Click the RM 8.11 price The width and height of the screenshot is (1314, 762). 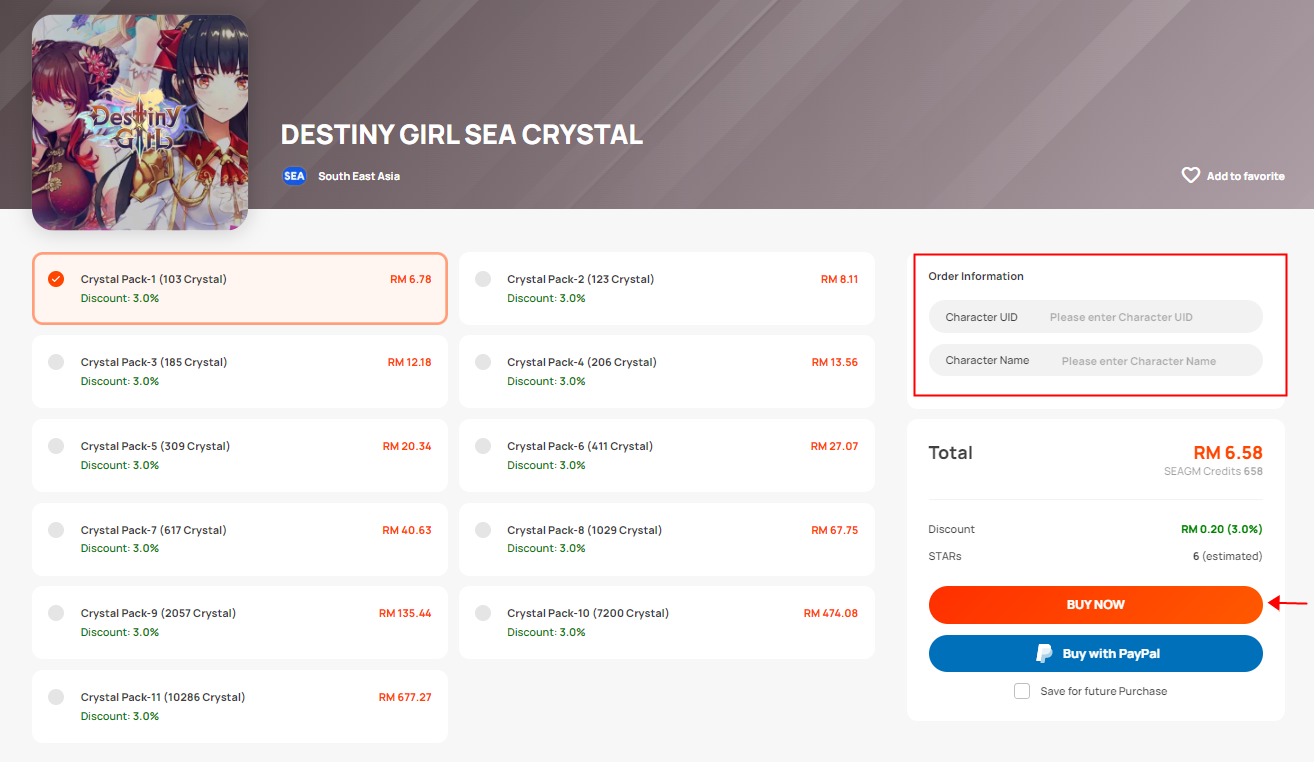[x=839, y=279]
